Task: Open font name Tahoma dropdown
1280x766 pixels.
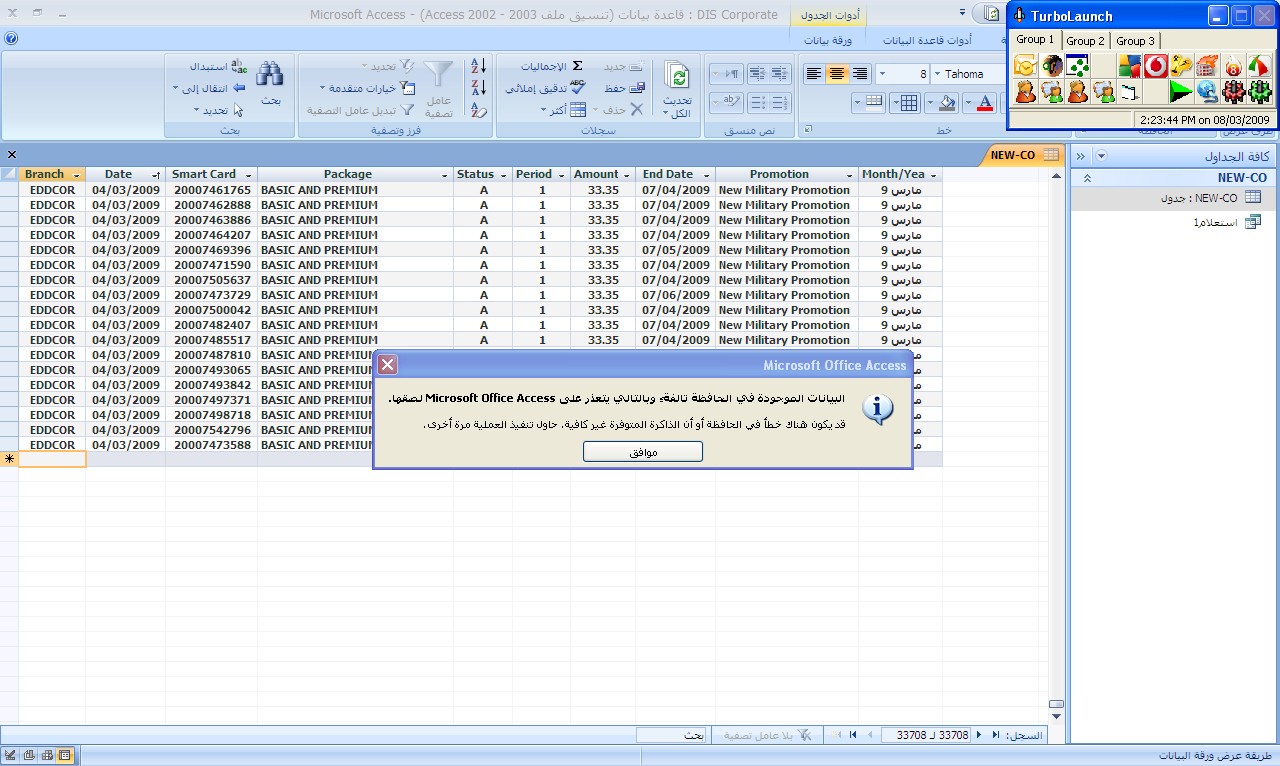Action: [x=937, y=74]
